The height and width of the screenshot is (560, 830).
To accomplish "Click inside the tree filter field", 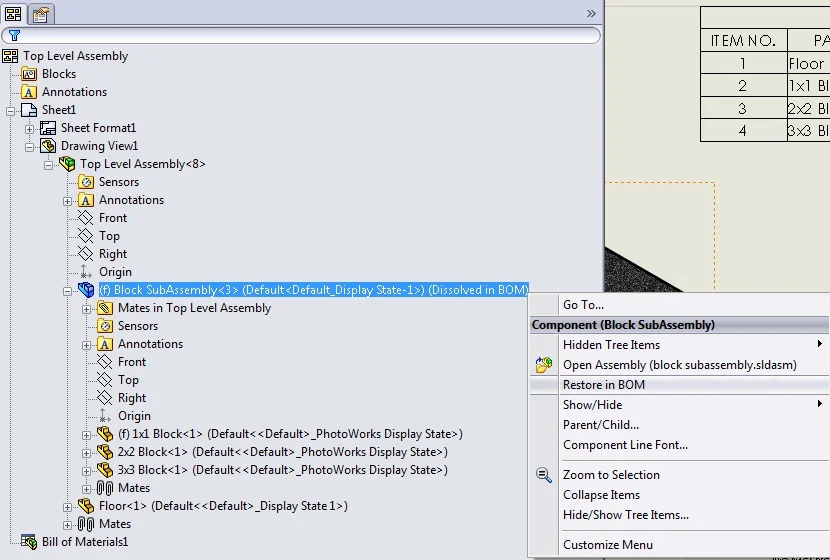I will 302,35.
